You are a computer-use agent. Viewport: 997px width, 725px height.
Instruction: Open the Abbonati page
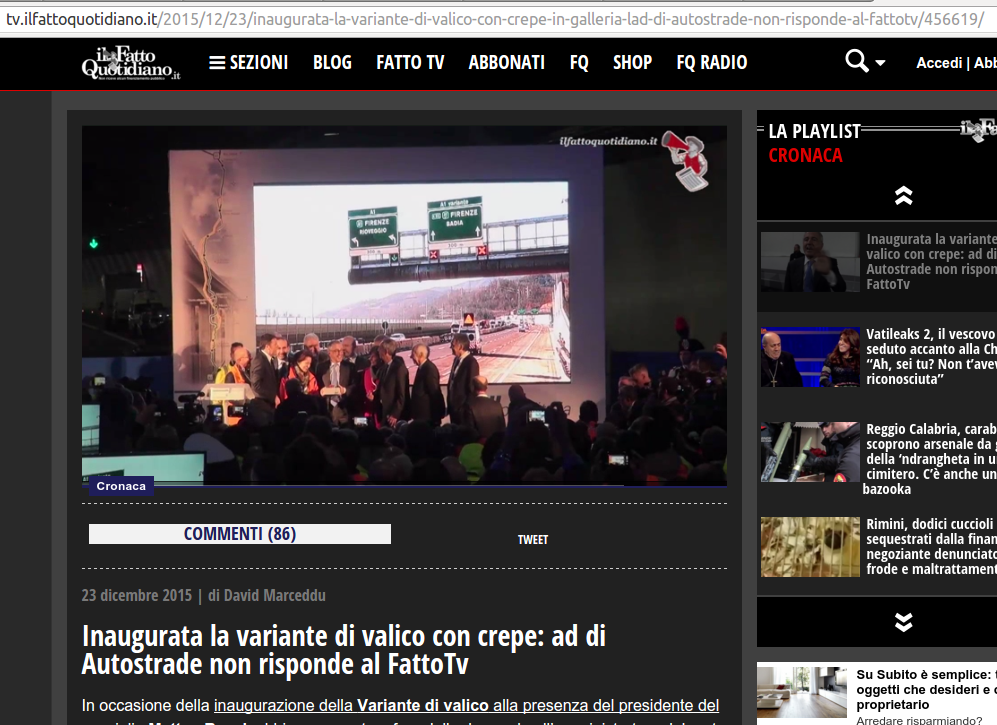507,62
